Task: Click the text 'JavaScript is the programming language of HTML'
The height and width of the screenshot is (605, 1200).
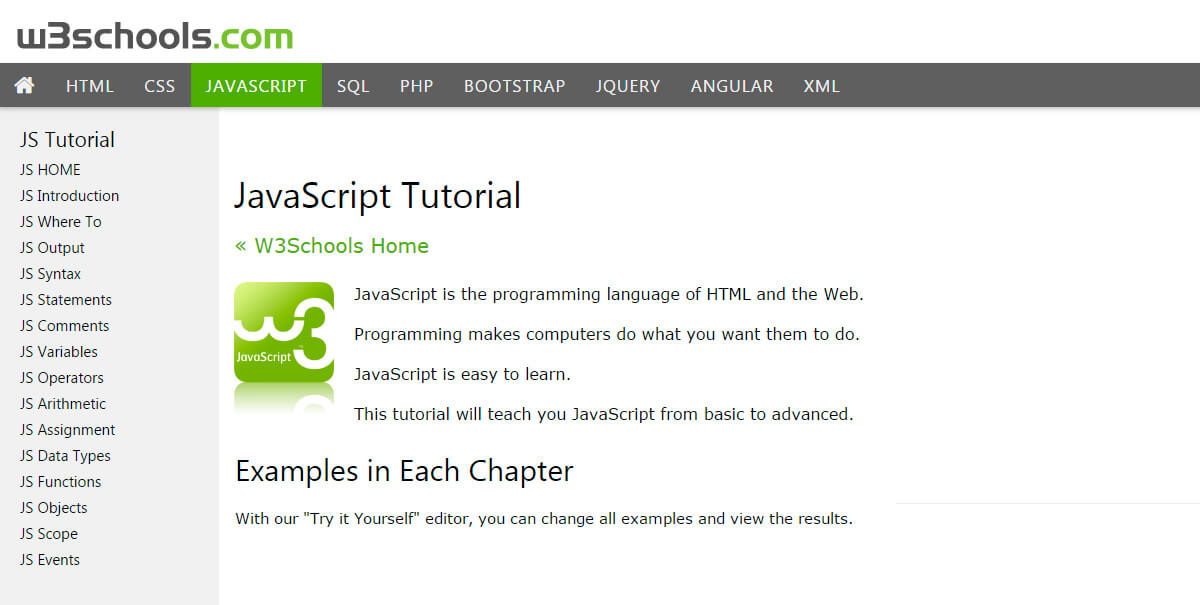Action: tap(553, 295)
